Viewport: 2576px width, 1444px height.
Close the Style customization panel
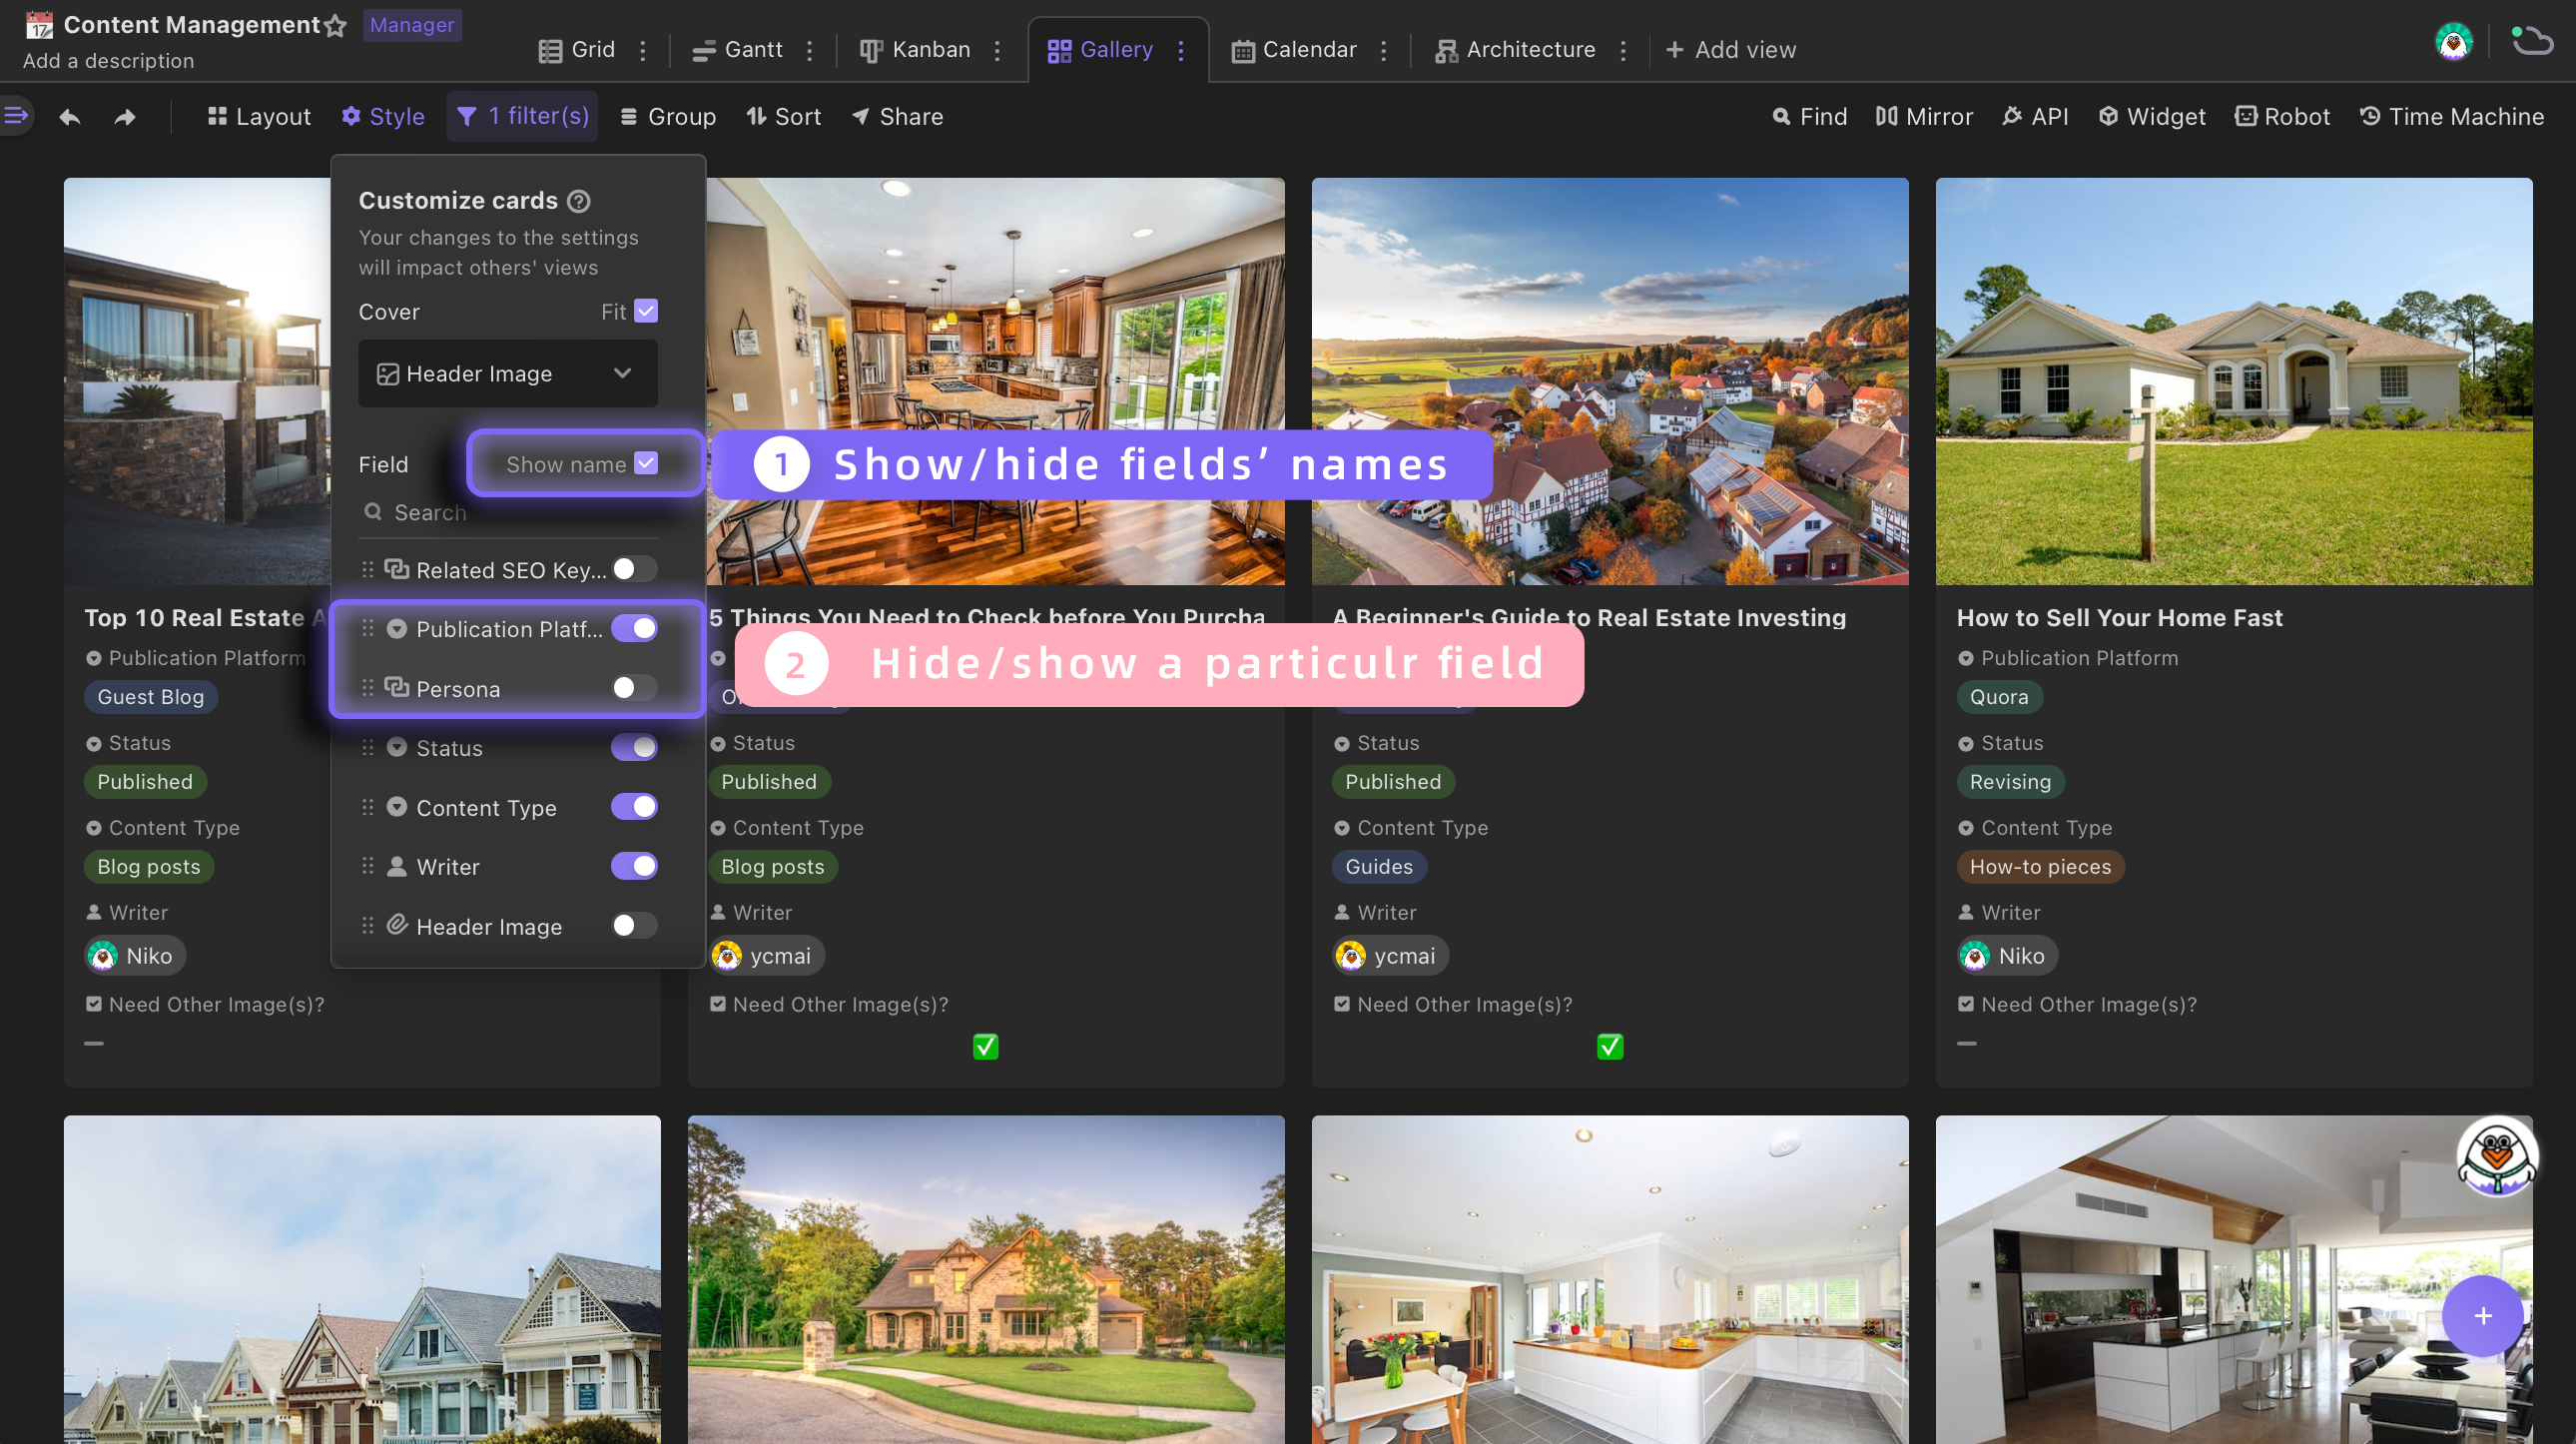point(383,117)
